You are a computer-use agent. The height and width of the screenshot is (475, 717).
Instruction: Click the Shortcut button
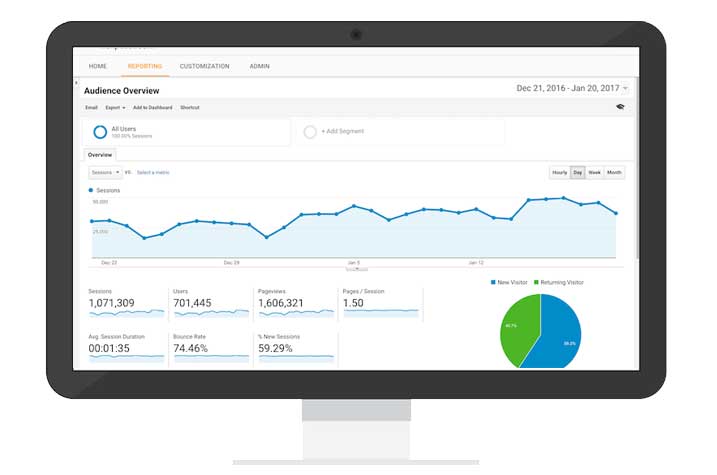pos(190,107)
